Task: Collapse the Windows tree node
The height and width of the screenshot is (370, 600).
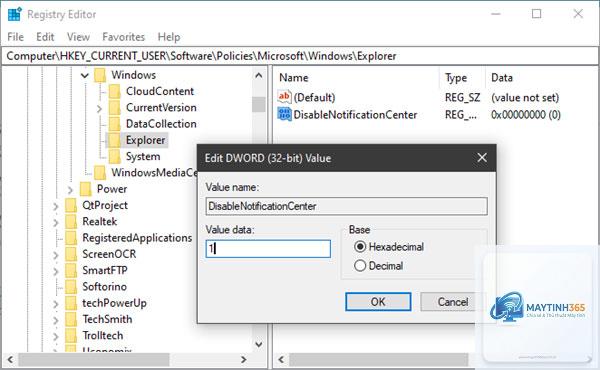Action: click(85, 75)
